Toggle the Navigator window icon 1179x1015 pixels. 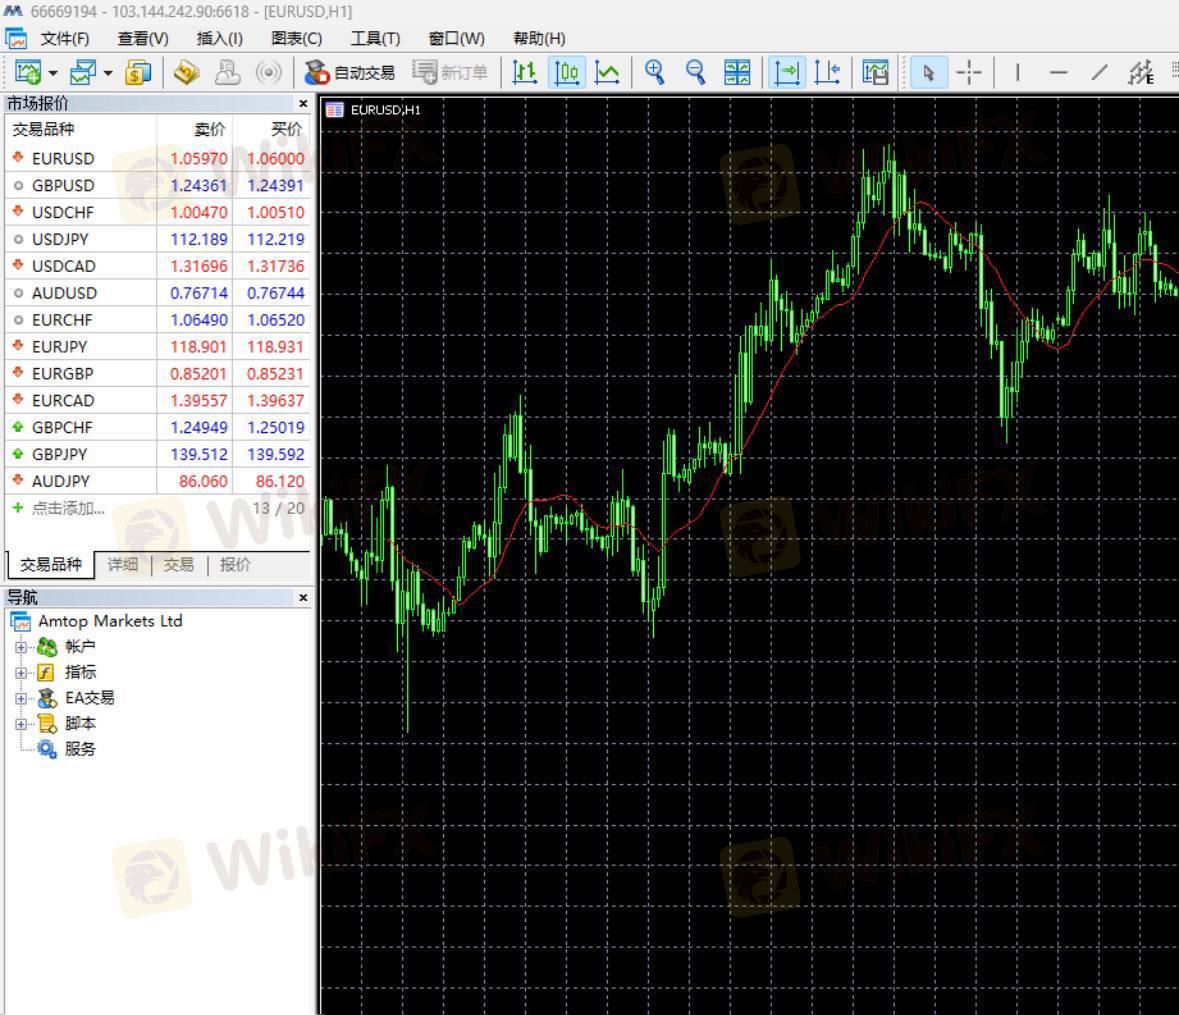[x=227, y=73]
